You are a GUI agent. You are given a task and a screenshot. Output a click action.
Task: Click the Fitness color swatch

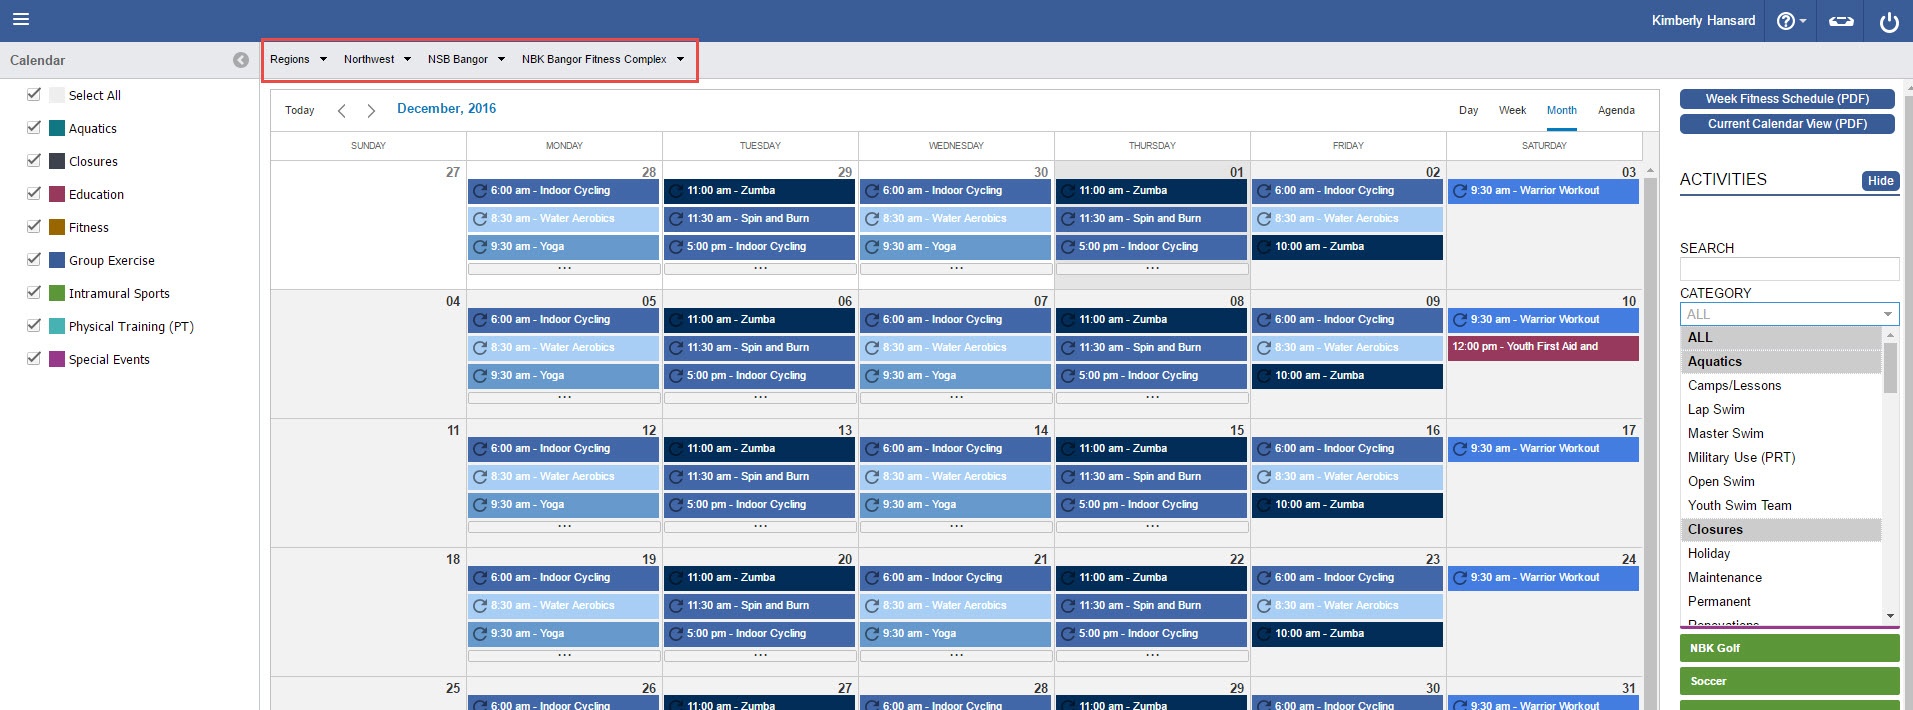tap(57, 227)
